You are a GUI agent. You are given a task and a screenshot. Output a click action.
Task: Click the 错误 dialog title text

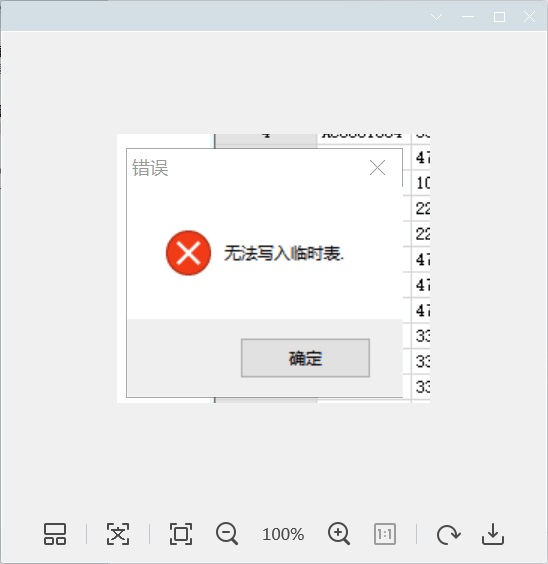coord(150,168)
